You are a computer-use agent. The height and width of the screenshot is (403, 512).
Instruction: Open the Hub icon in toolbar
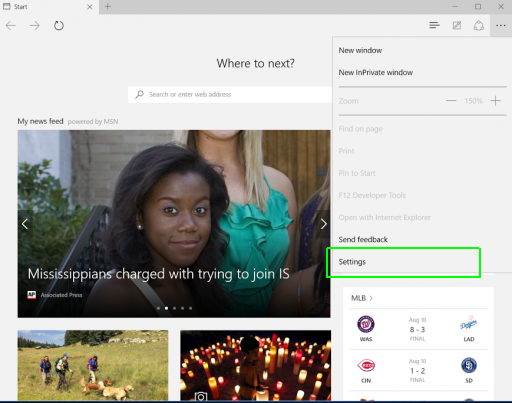point(434,25)
